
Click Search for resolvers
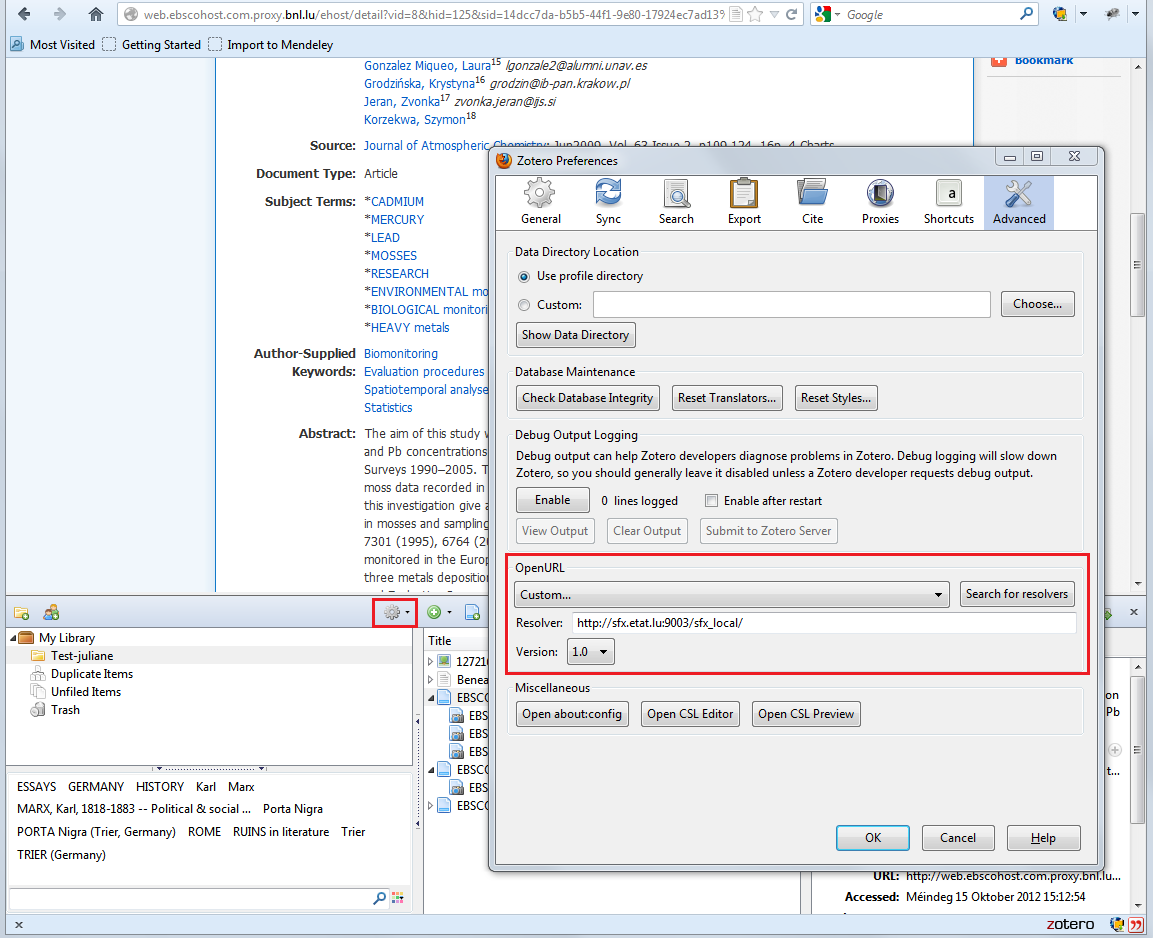tap(1017, 594)
